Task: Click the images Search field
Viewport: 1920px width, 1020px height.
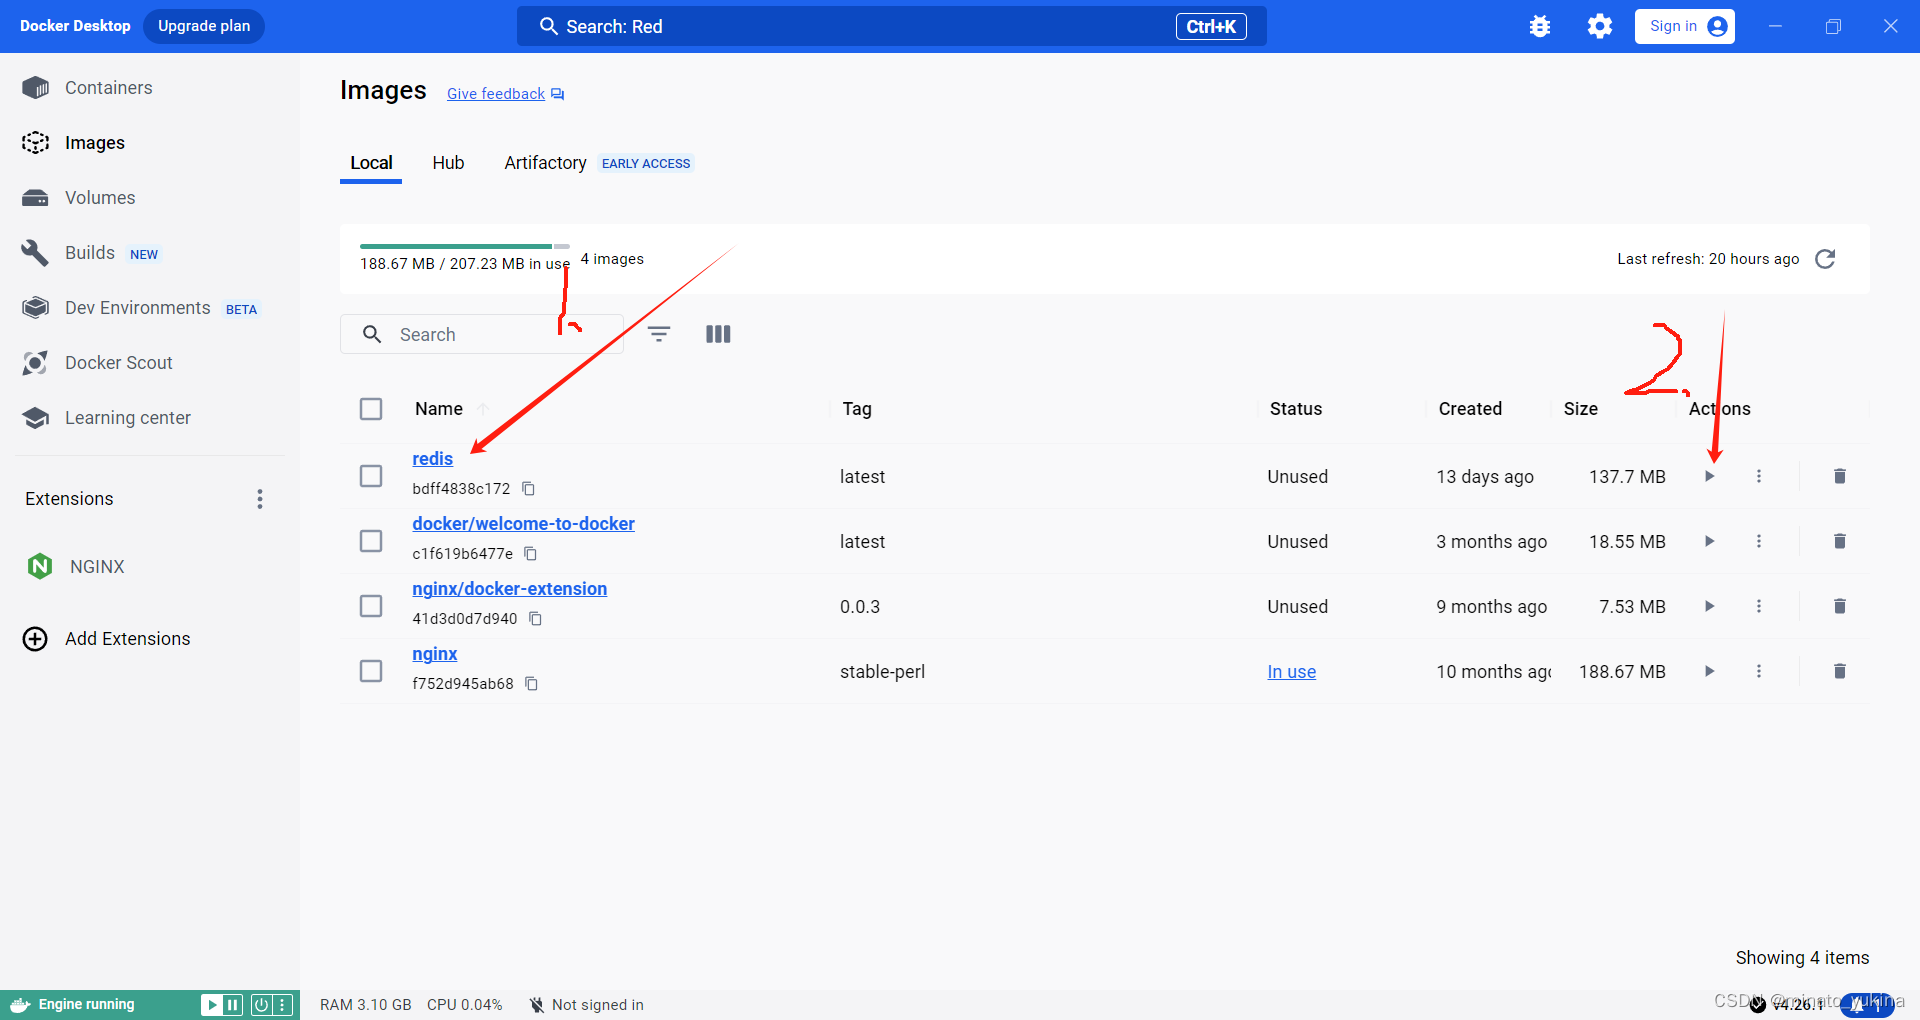Action: click(482, 334)
